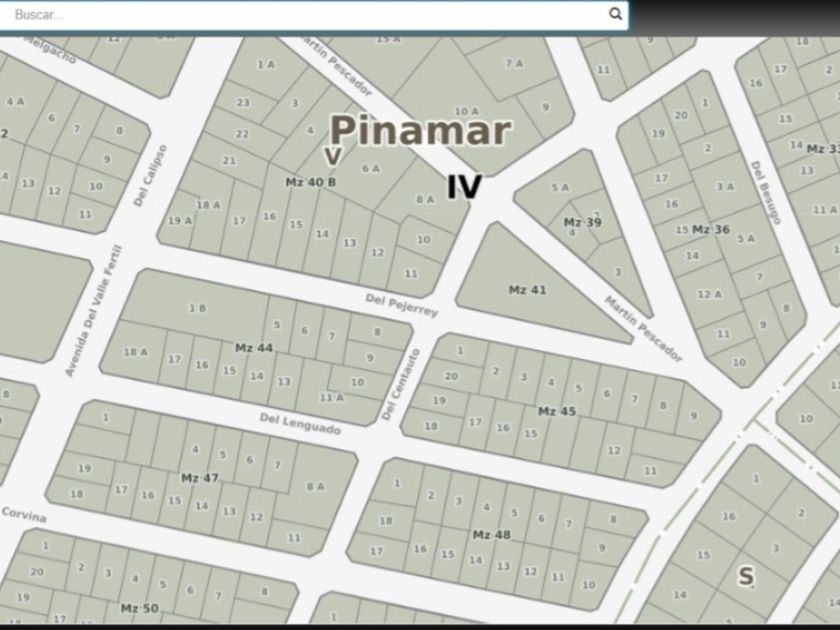Select the Mz 41 triangular block label
This screenshot has width=840, height=630.
[x=528, y=290]
